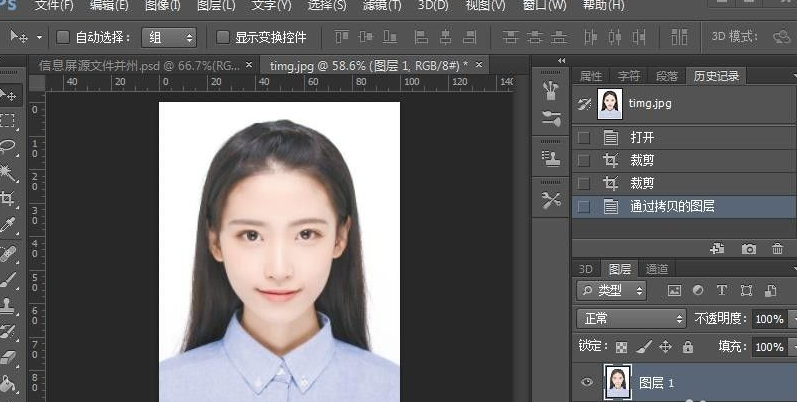Select the Brush tool in the toolbox

(x=7, y=279)
